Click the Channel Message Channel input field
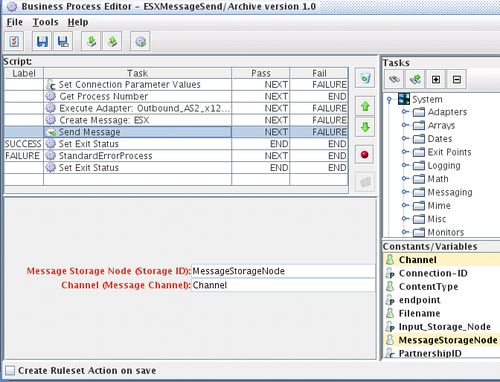This screenshot has height=382, width=500. (283, 285)
